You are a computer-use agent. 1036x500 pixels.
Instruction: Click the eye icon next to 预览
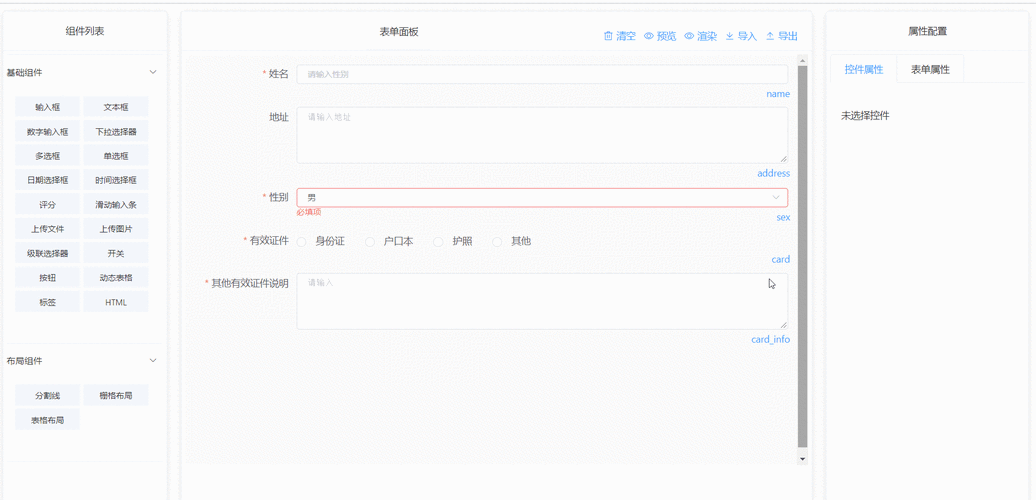coord(649,36)
